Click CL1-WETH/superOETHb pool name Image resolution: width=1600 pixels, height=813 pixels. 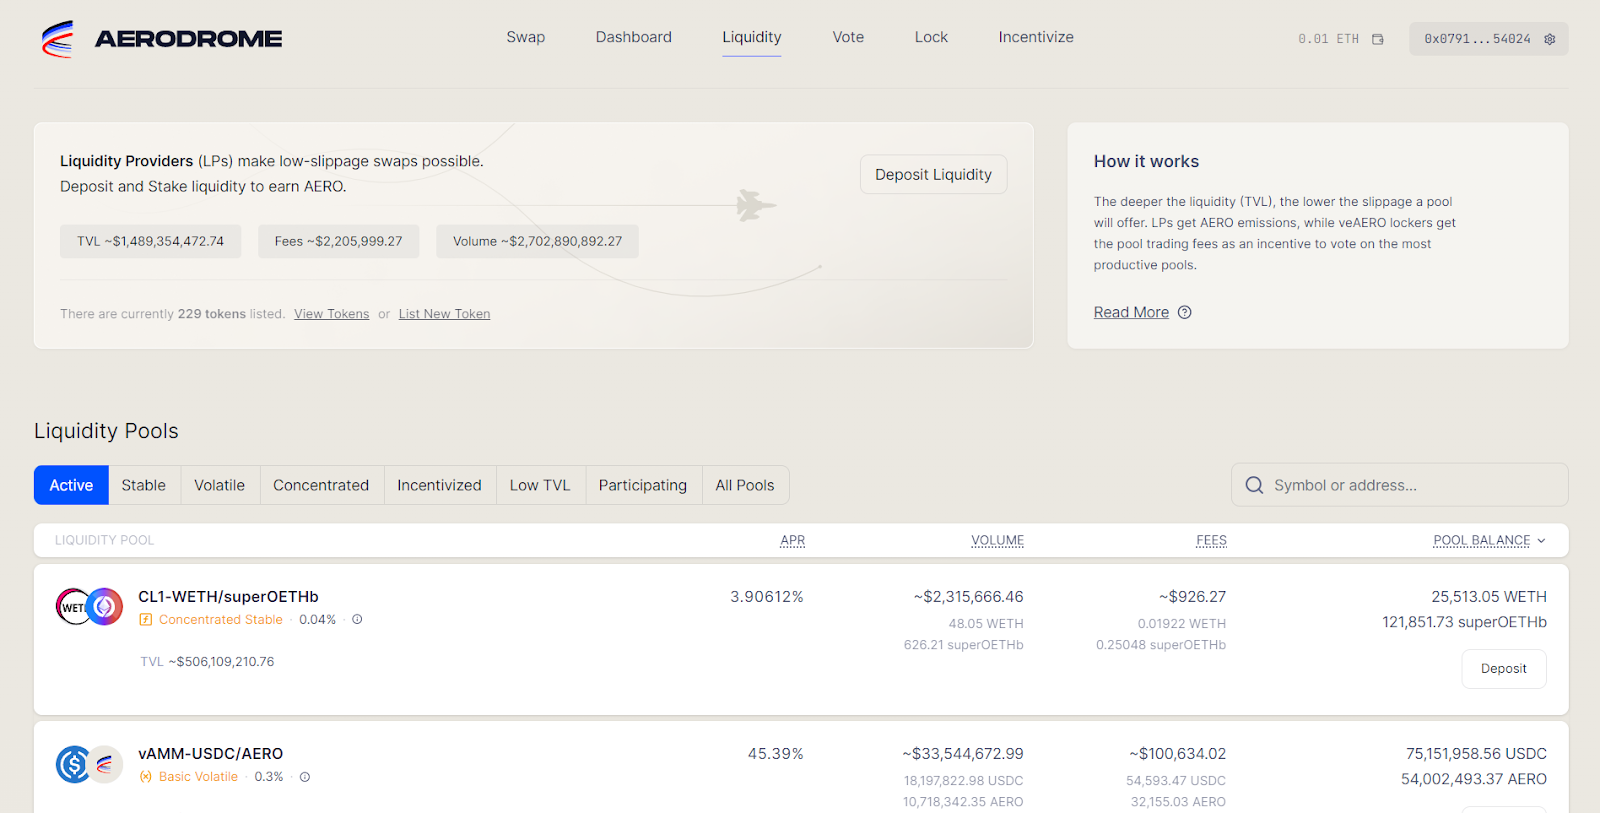pos(228,597)
